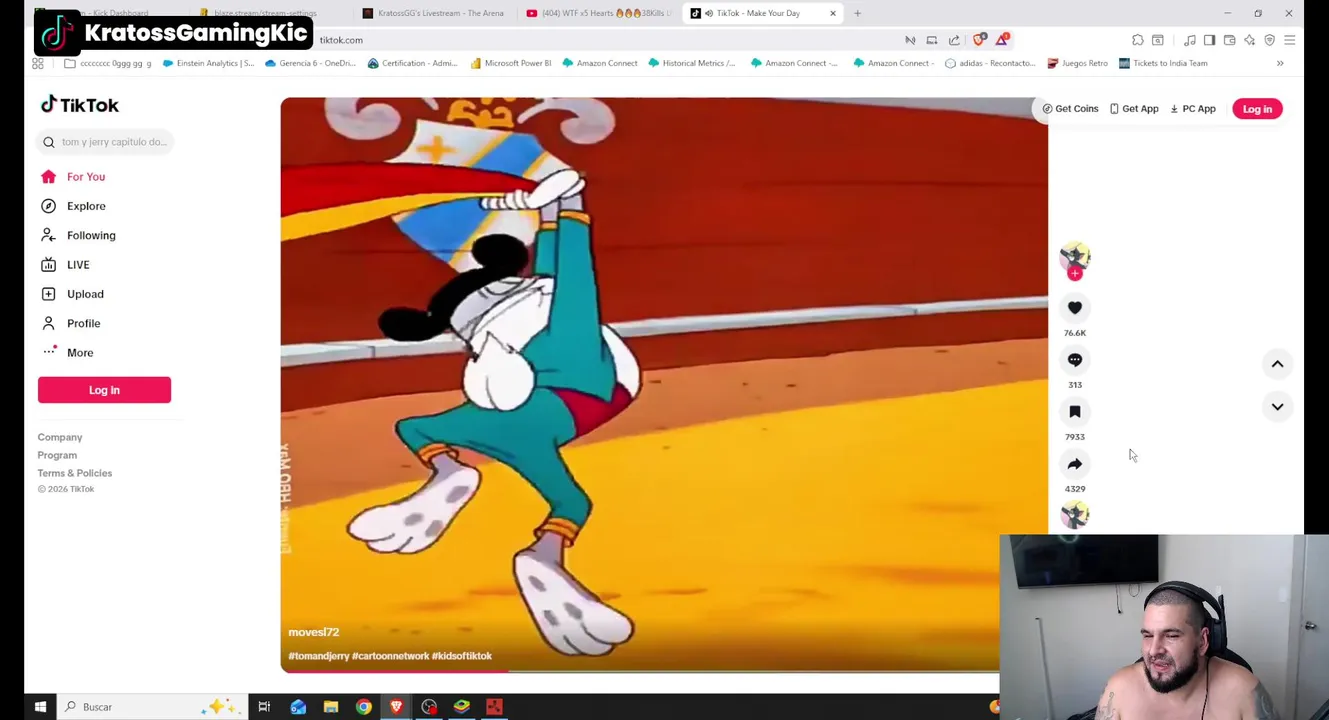Seek on the video progress bar

640,671
